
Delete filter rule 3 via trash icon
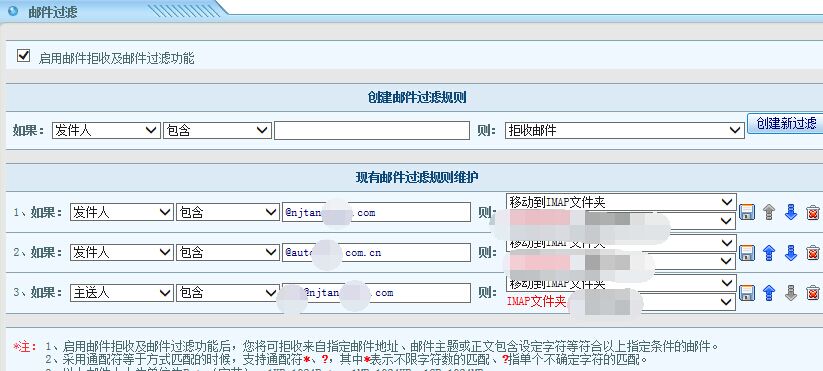coord(813,293)
